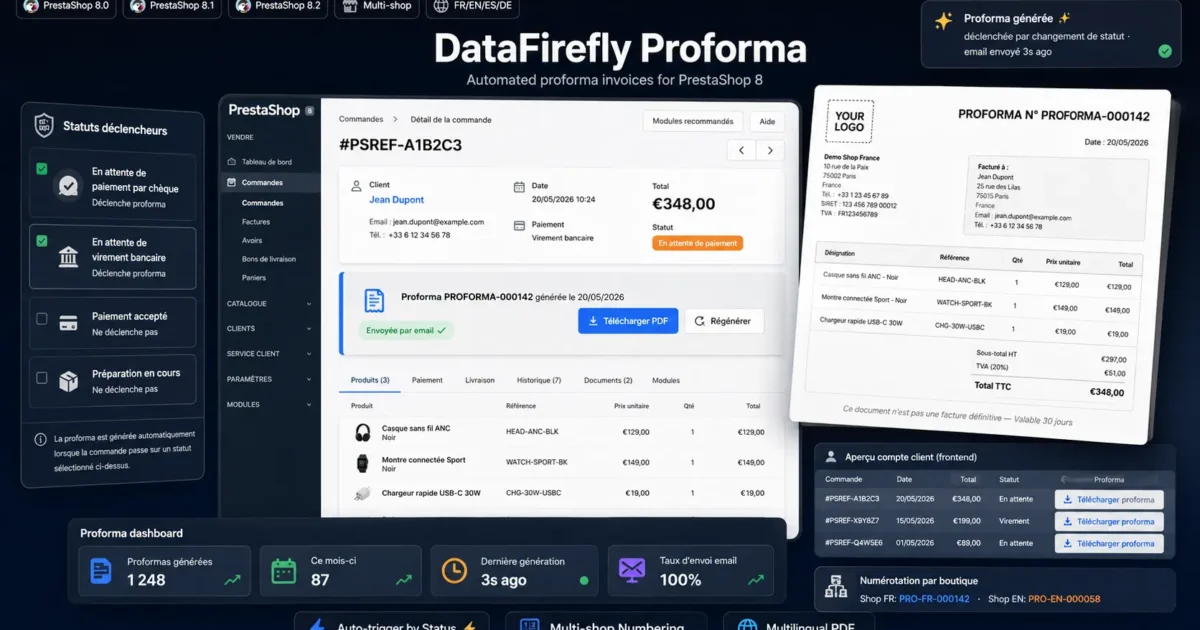Click the package box icon beside Préparation en cours
The image size is (1200, 630).
69,381
